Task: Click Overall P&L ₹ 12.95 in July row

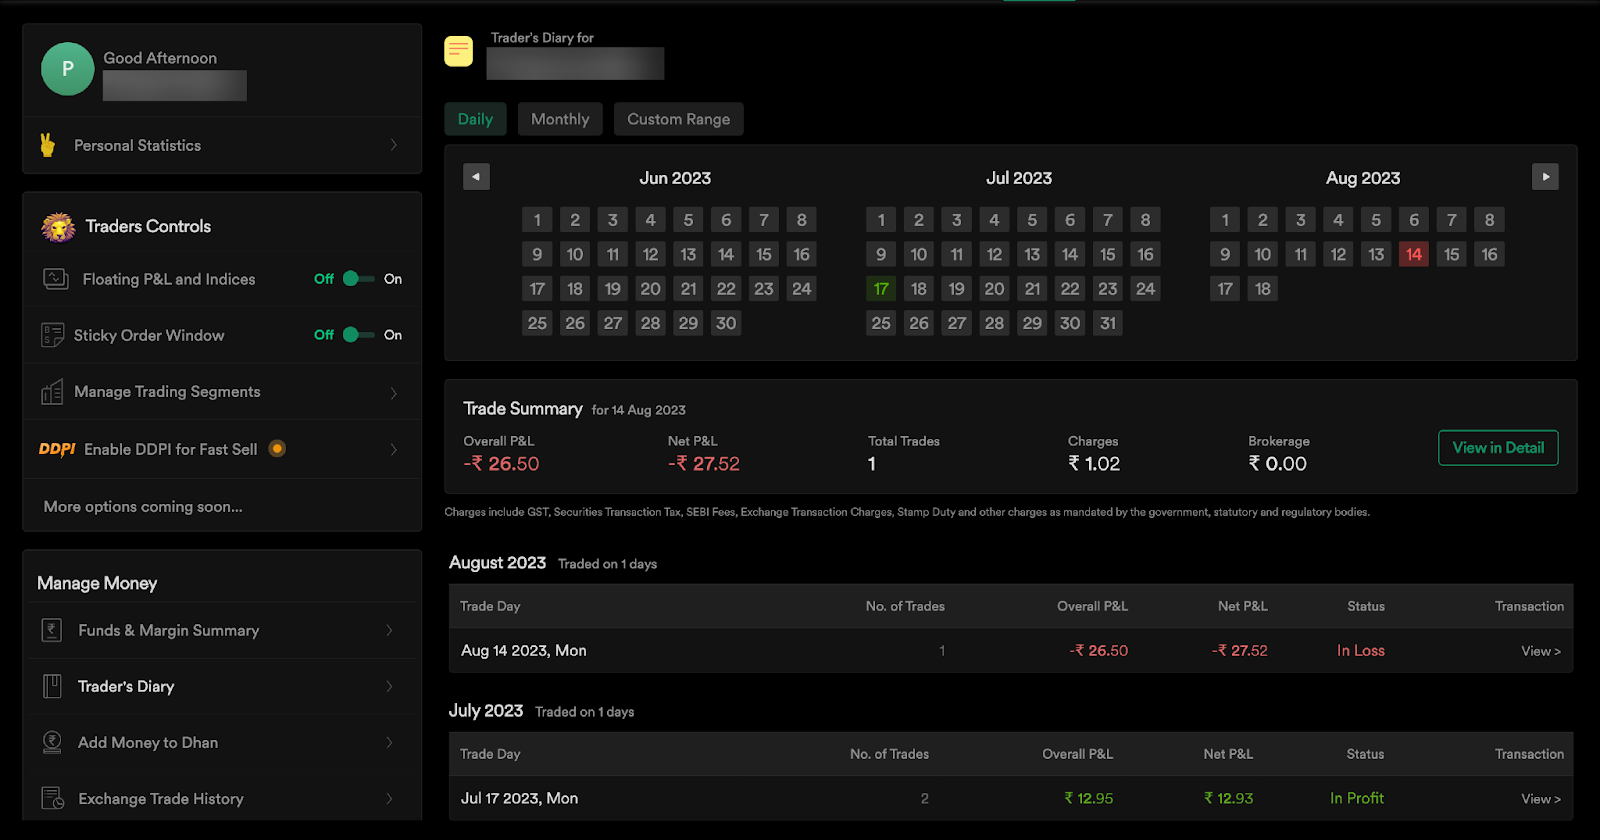Action: [x=1088, y=799]
